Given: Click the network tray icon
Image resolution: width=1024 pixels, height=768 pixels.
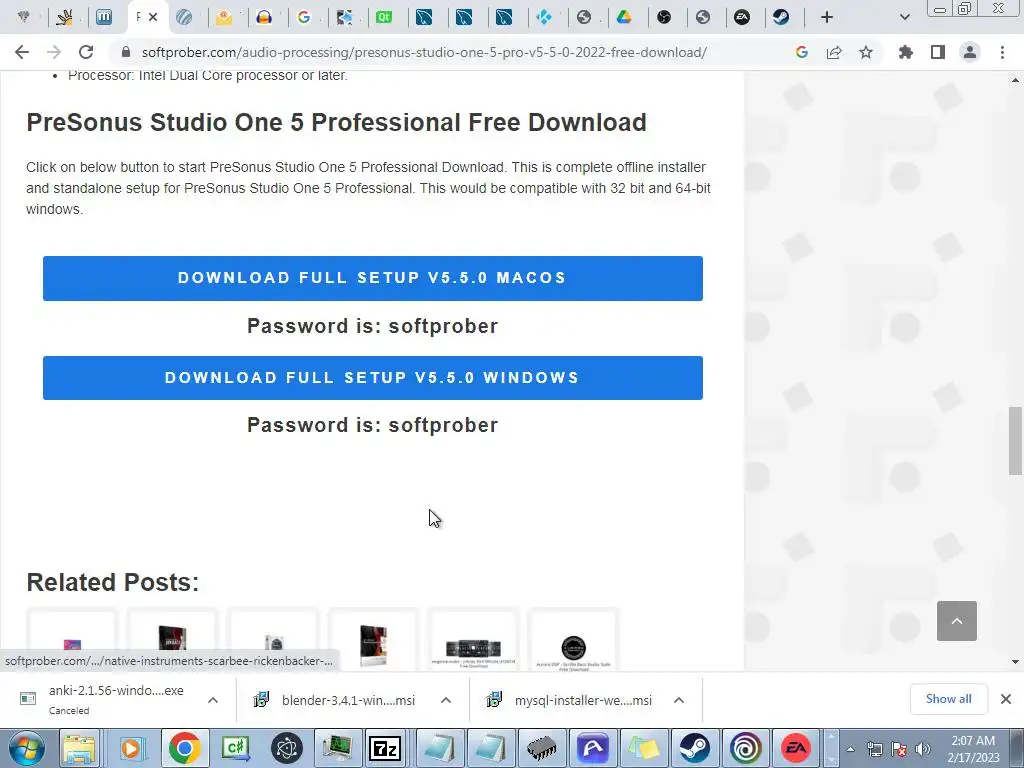Looking at the screenshot, I should point(874,749).
